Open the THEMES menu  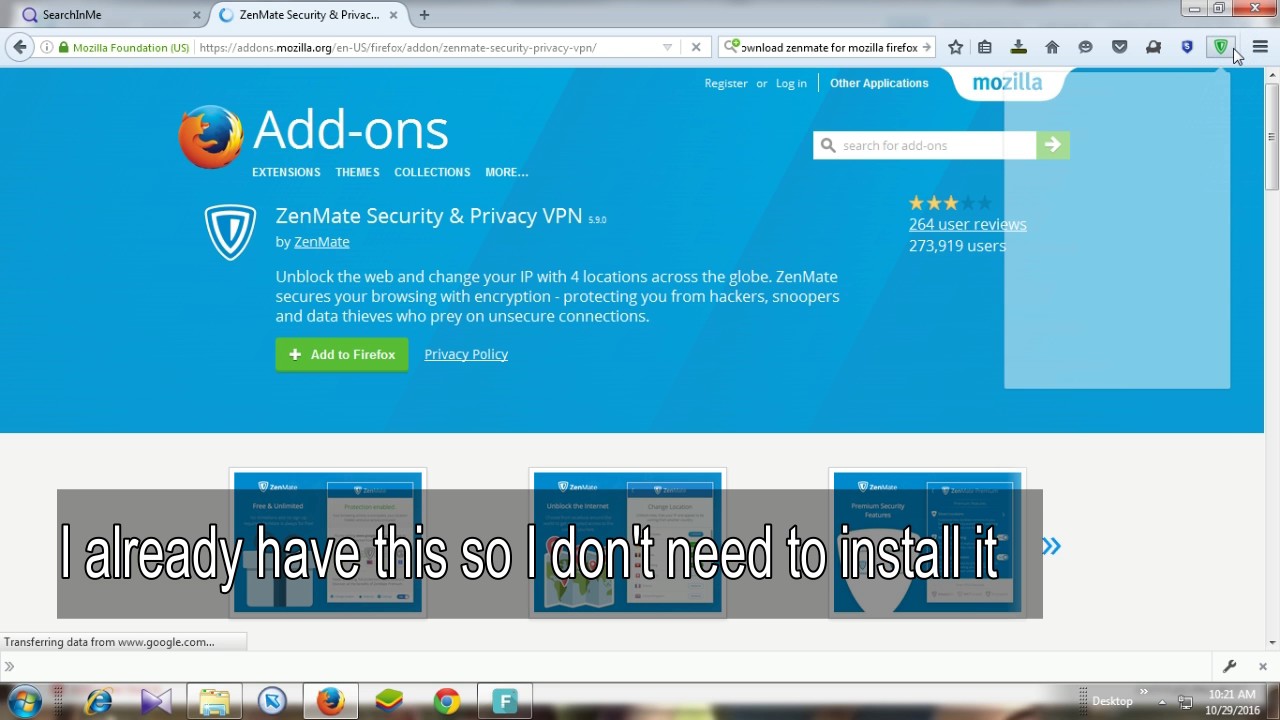[357, 172]
